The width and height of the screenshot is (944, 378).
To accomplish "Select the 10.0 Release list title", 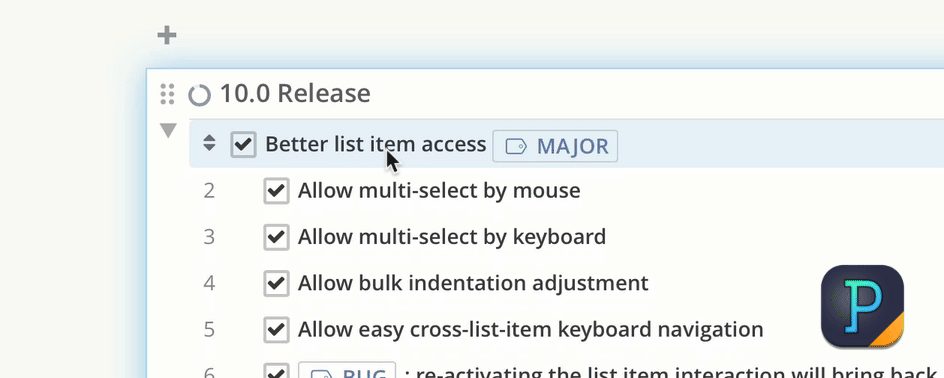I will (295, 94).
